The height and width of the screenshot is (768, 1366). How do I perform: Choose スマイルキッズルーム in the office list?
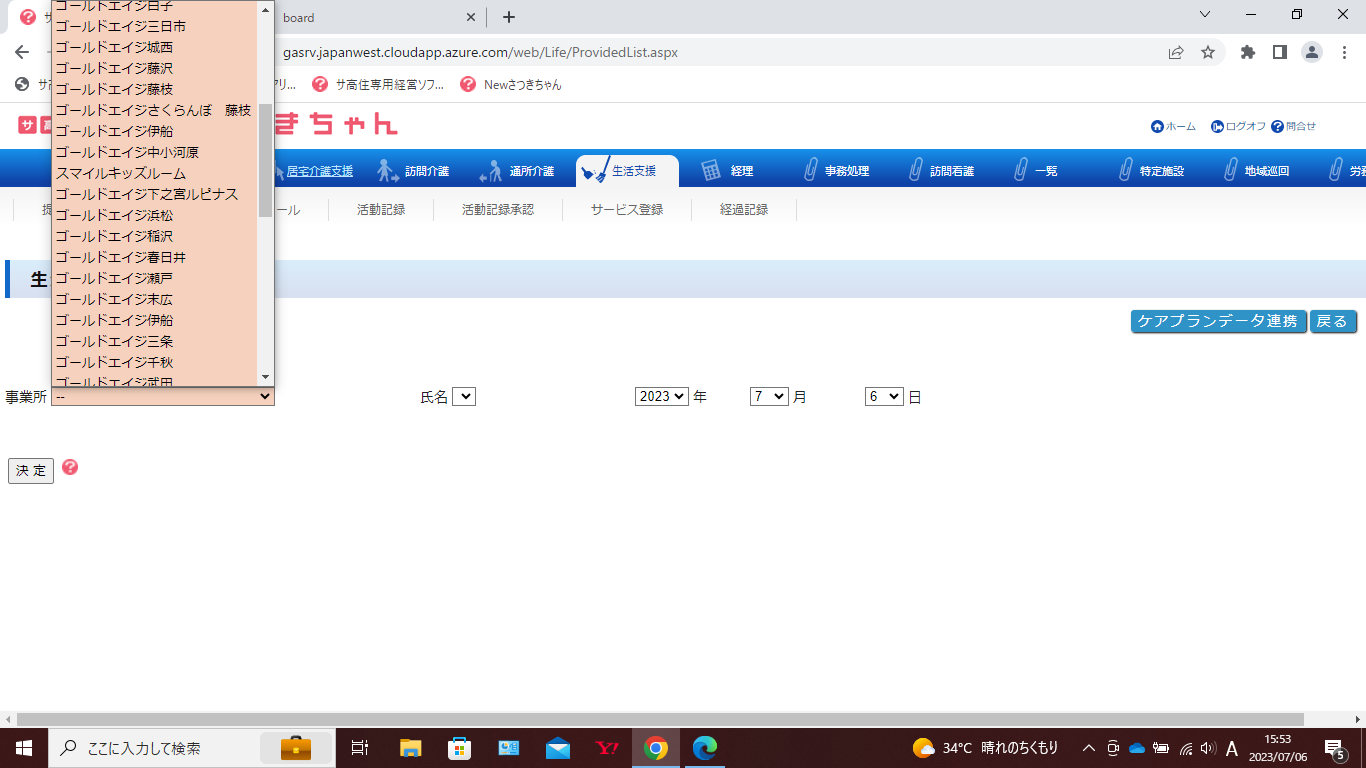point(121,173)
